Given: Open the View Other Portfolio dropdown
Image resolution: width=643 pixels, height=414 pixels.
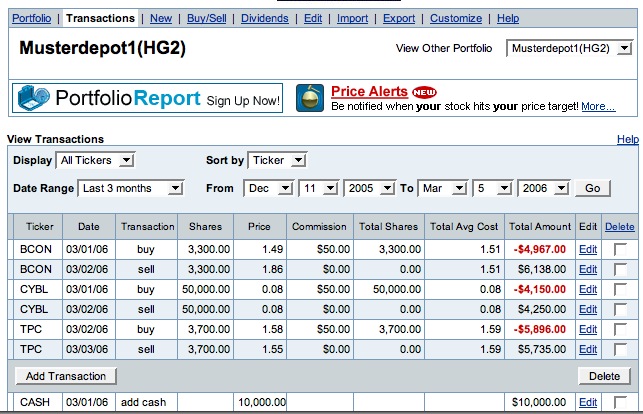Looking at the screenshot, I should 570,48.
